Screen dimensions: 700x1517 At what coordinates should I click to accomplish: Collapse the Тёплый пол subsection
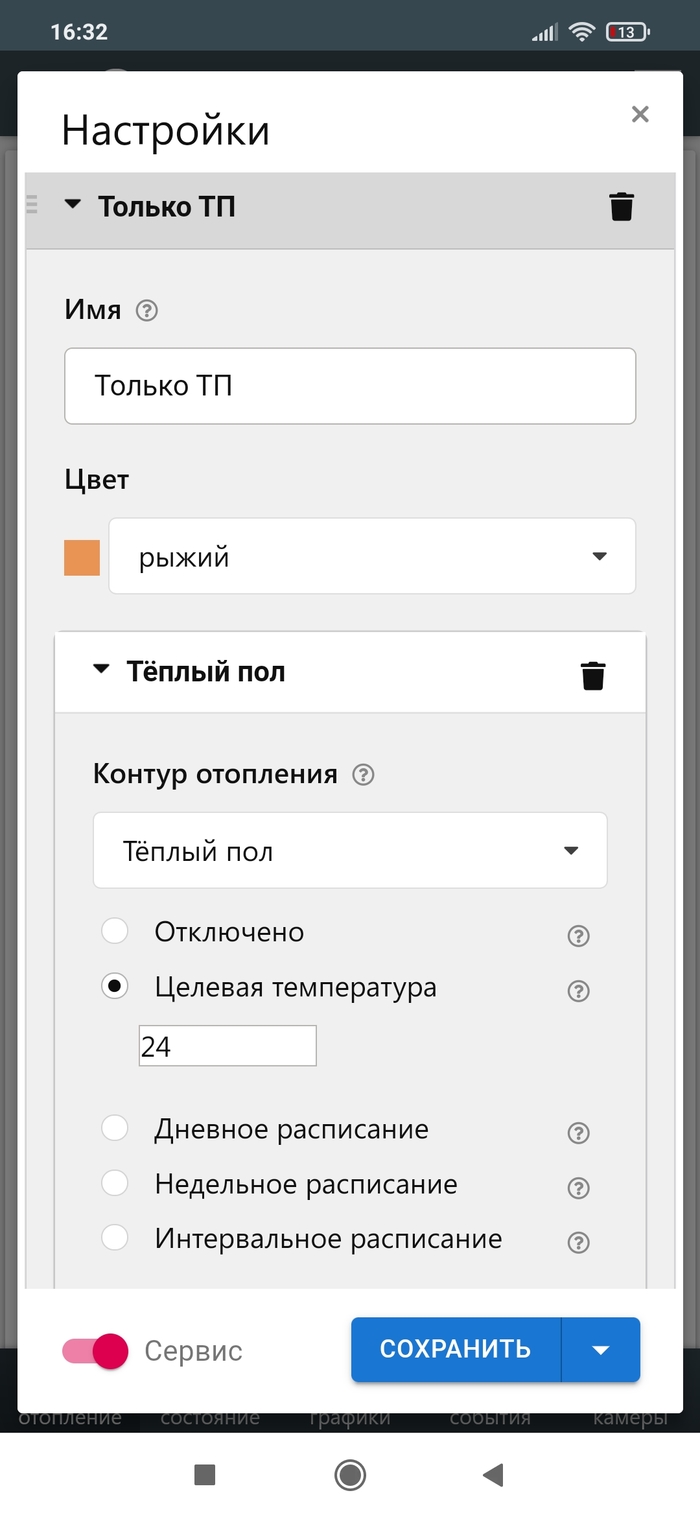[100, 671]
